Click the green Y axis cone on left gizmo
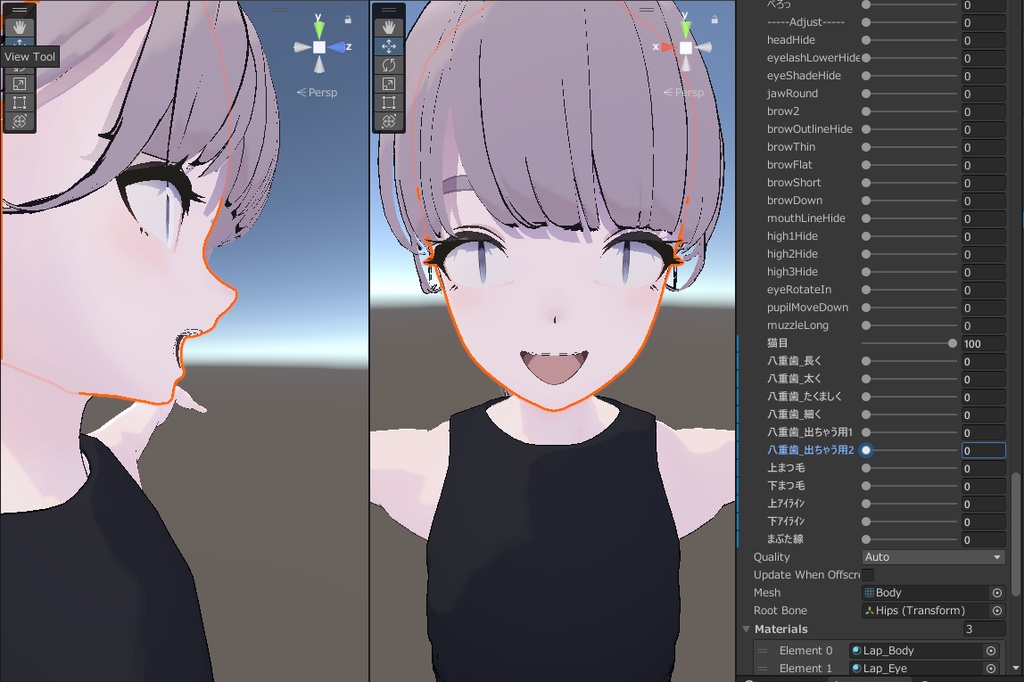The width and height of the screenshot is (1024, 682). pos(319,29)
